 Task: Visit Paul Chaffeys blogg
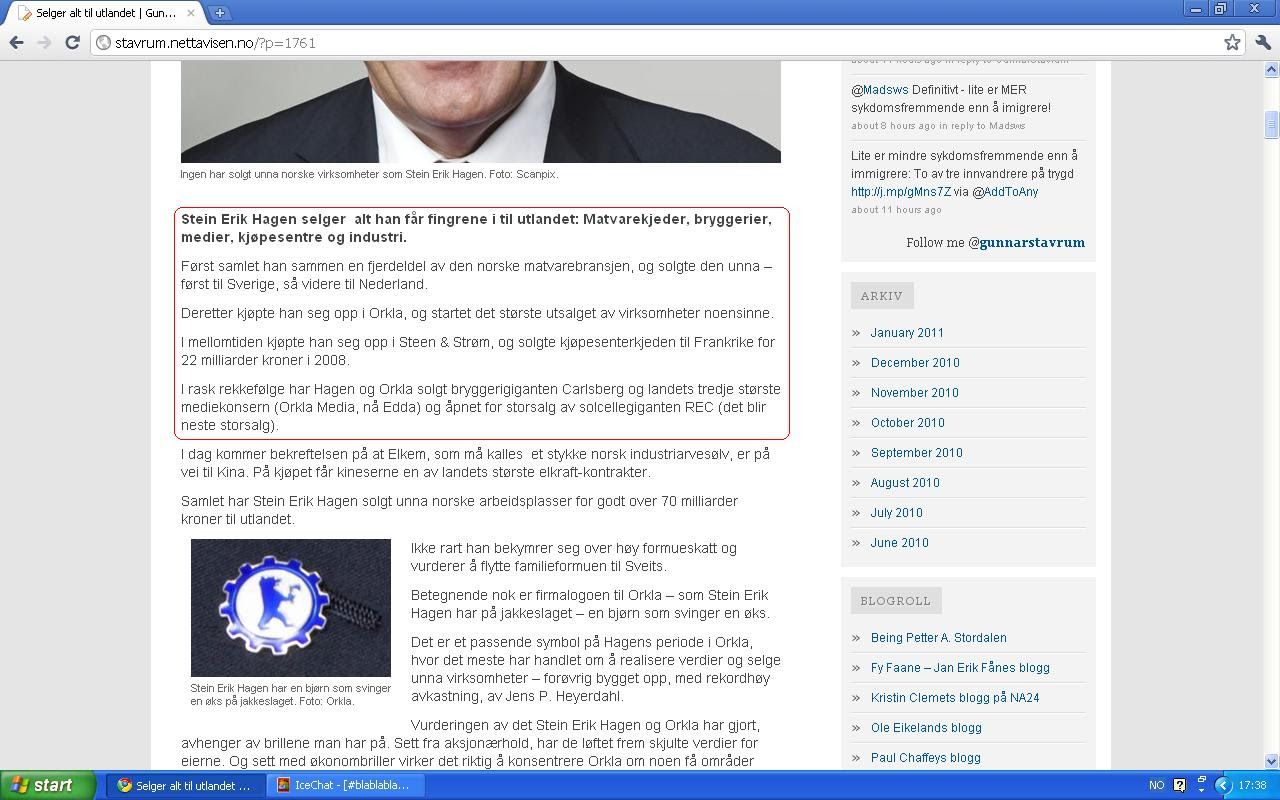click(x=926, y=758)
